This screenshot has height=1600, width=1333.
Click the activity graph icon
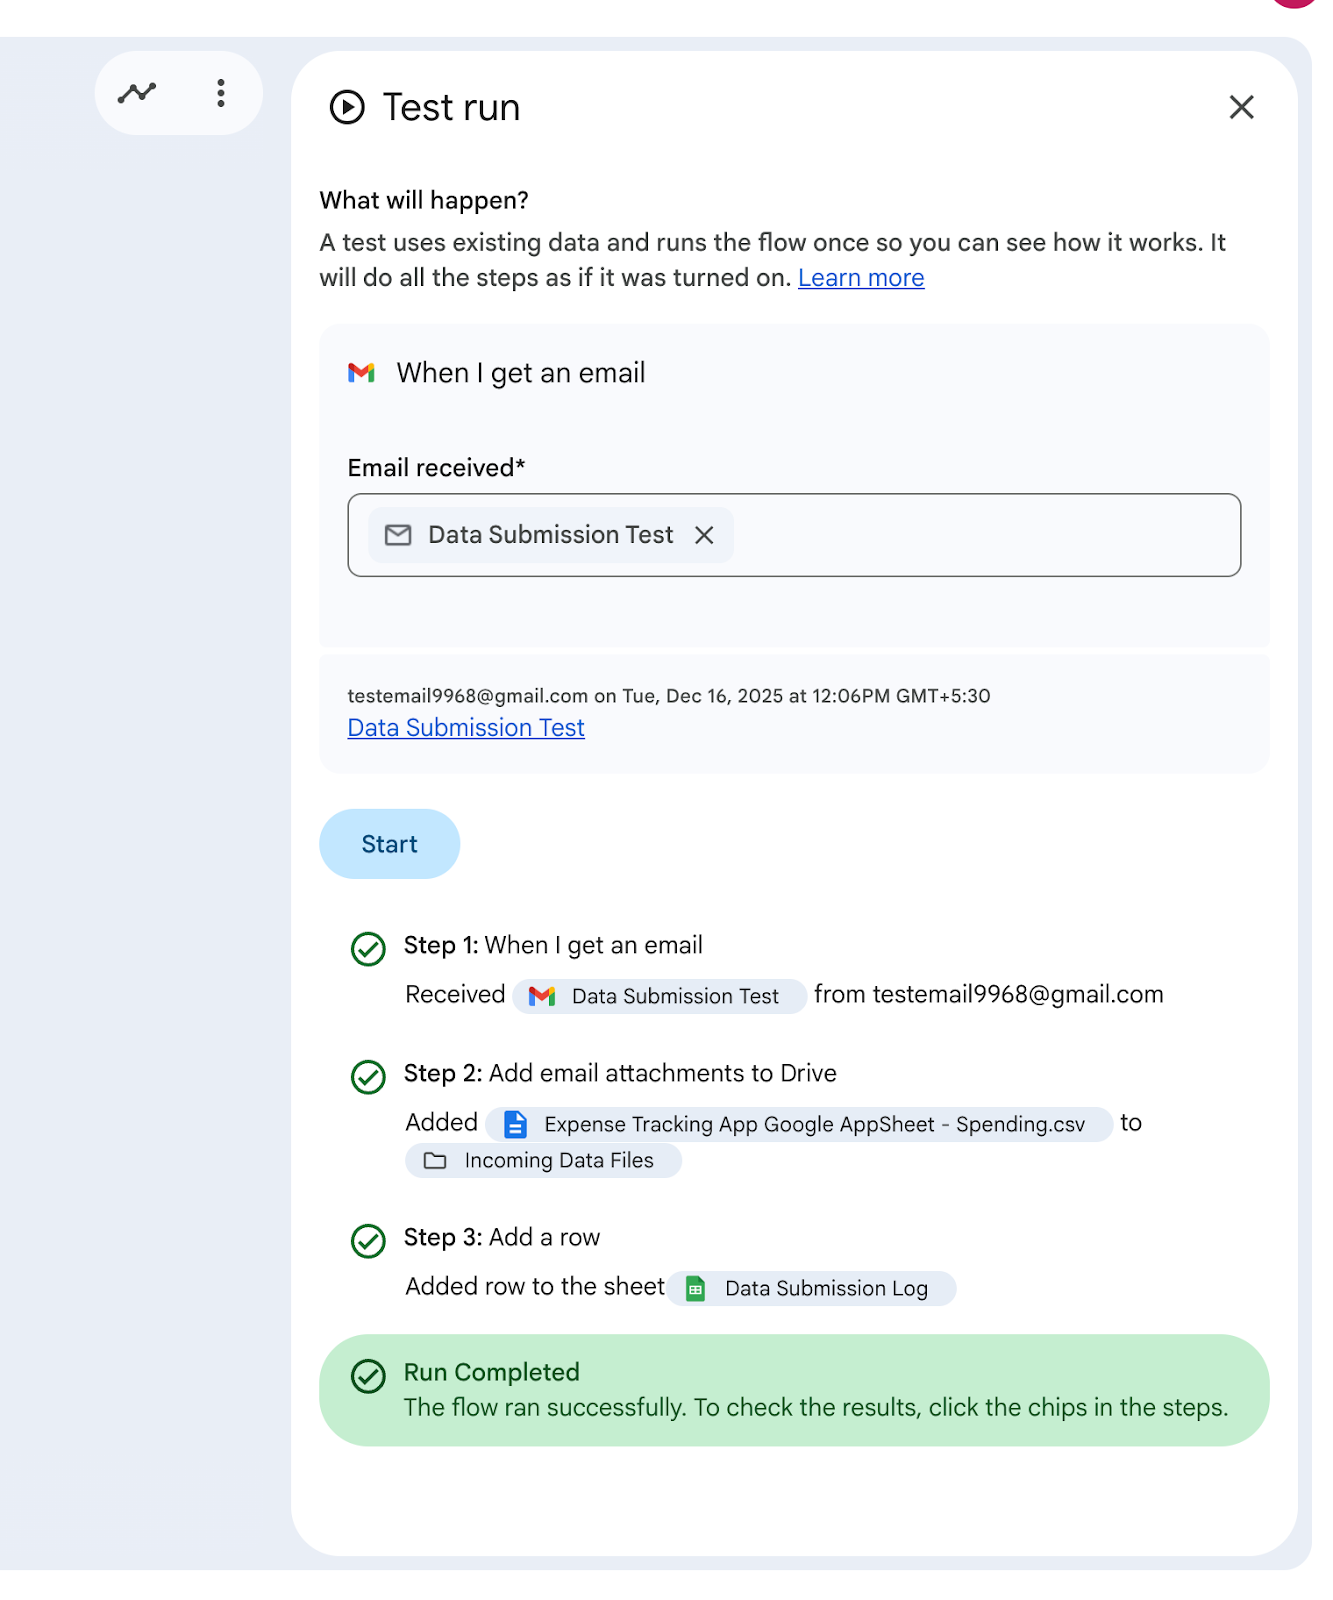(x=137, y=93)
